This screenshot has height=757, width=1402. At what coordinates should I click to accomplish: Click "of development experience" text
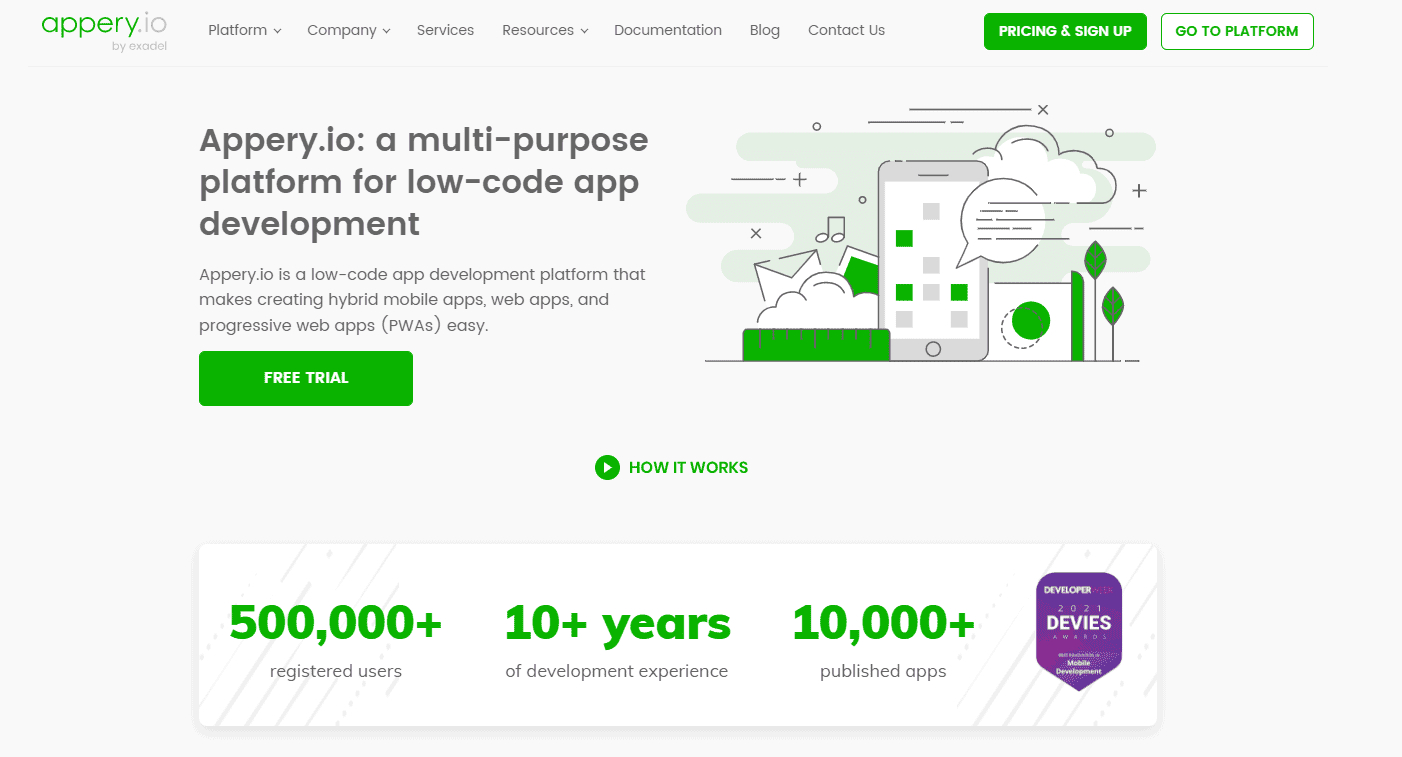[x=617, y=671]
